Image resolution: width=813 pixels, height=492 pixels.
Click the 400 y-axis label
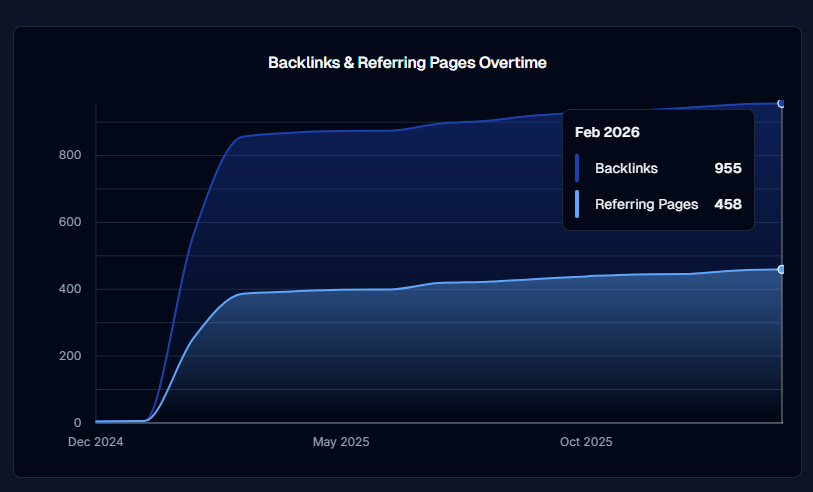pos(69,289)
